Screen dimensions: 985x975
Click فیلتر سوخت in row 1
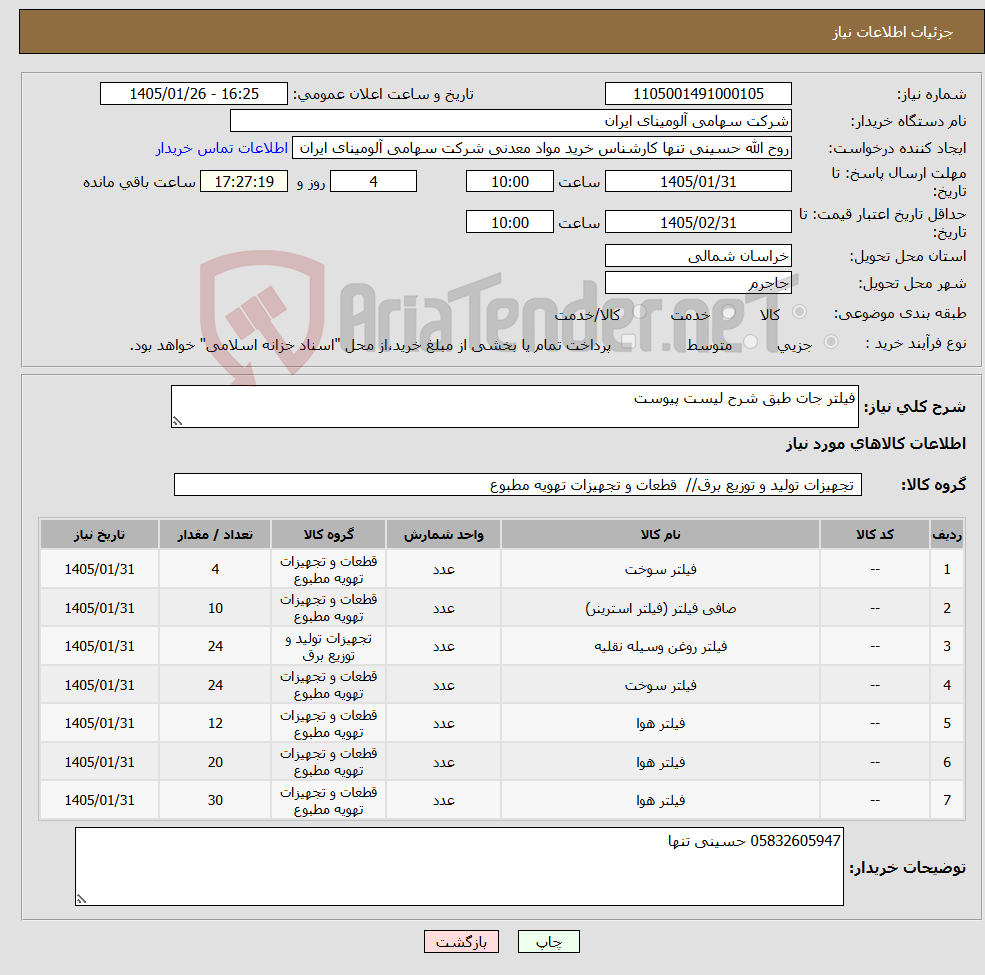660,569
